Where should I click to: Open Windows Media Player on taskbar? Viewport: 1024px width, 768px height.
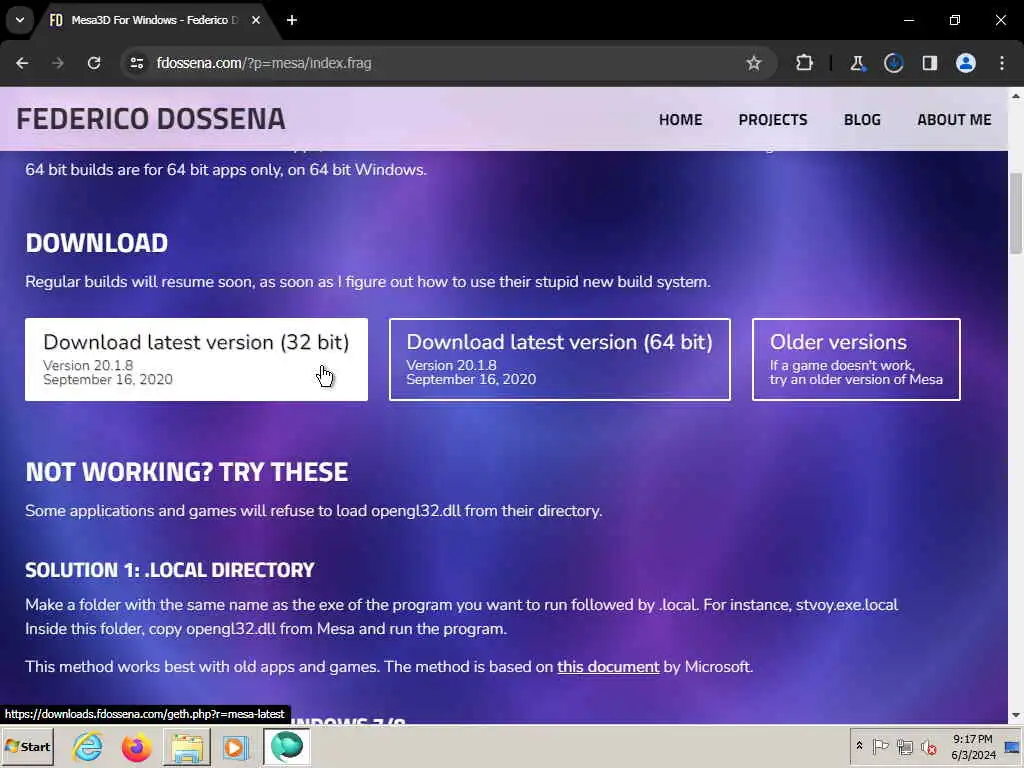(x=235, y=747)
